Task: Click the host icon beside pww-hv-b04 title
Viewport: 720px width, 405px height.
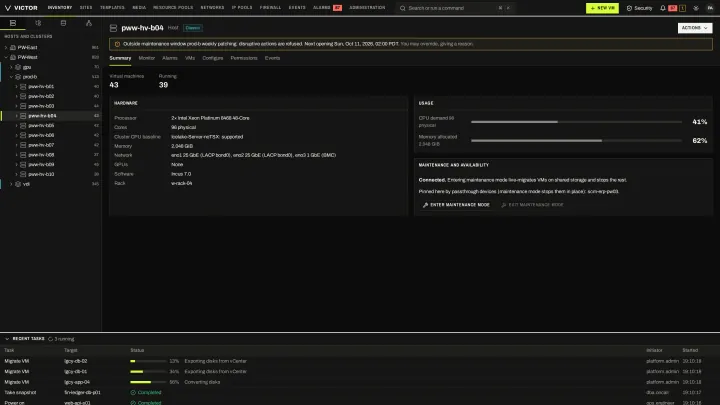Action: [113, 28]
